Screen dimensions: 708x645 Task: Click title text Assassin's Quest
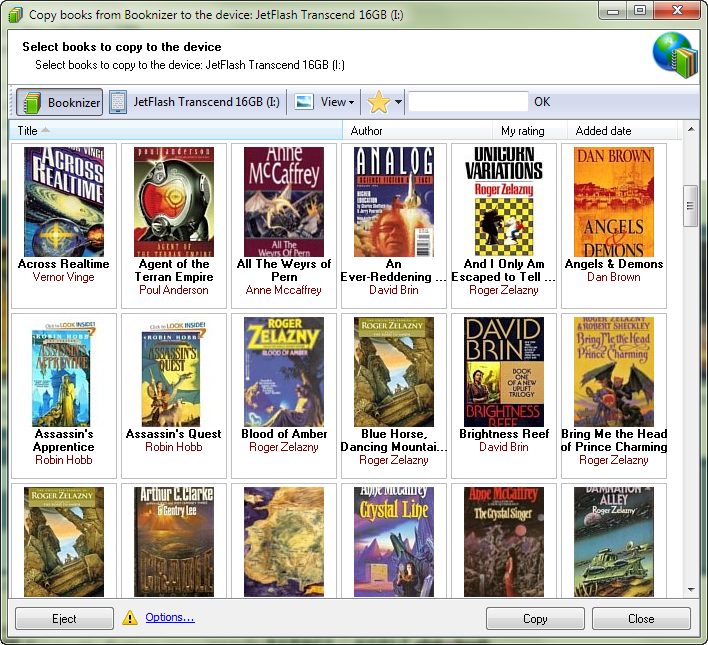[x=174, y=434]
